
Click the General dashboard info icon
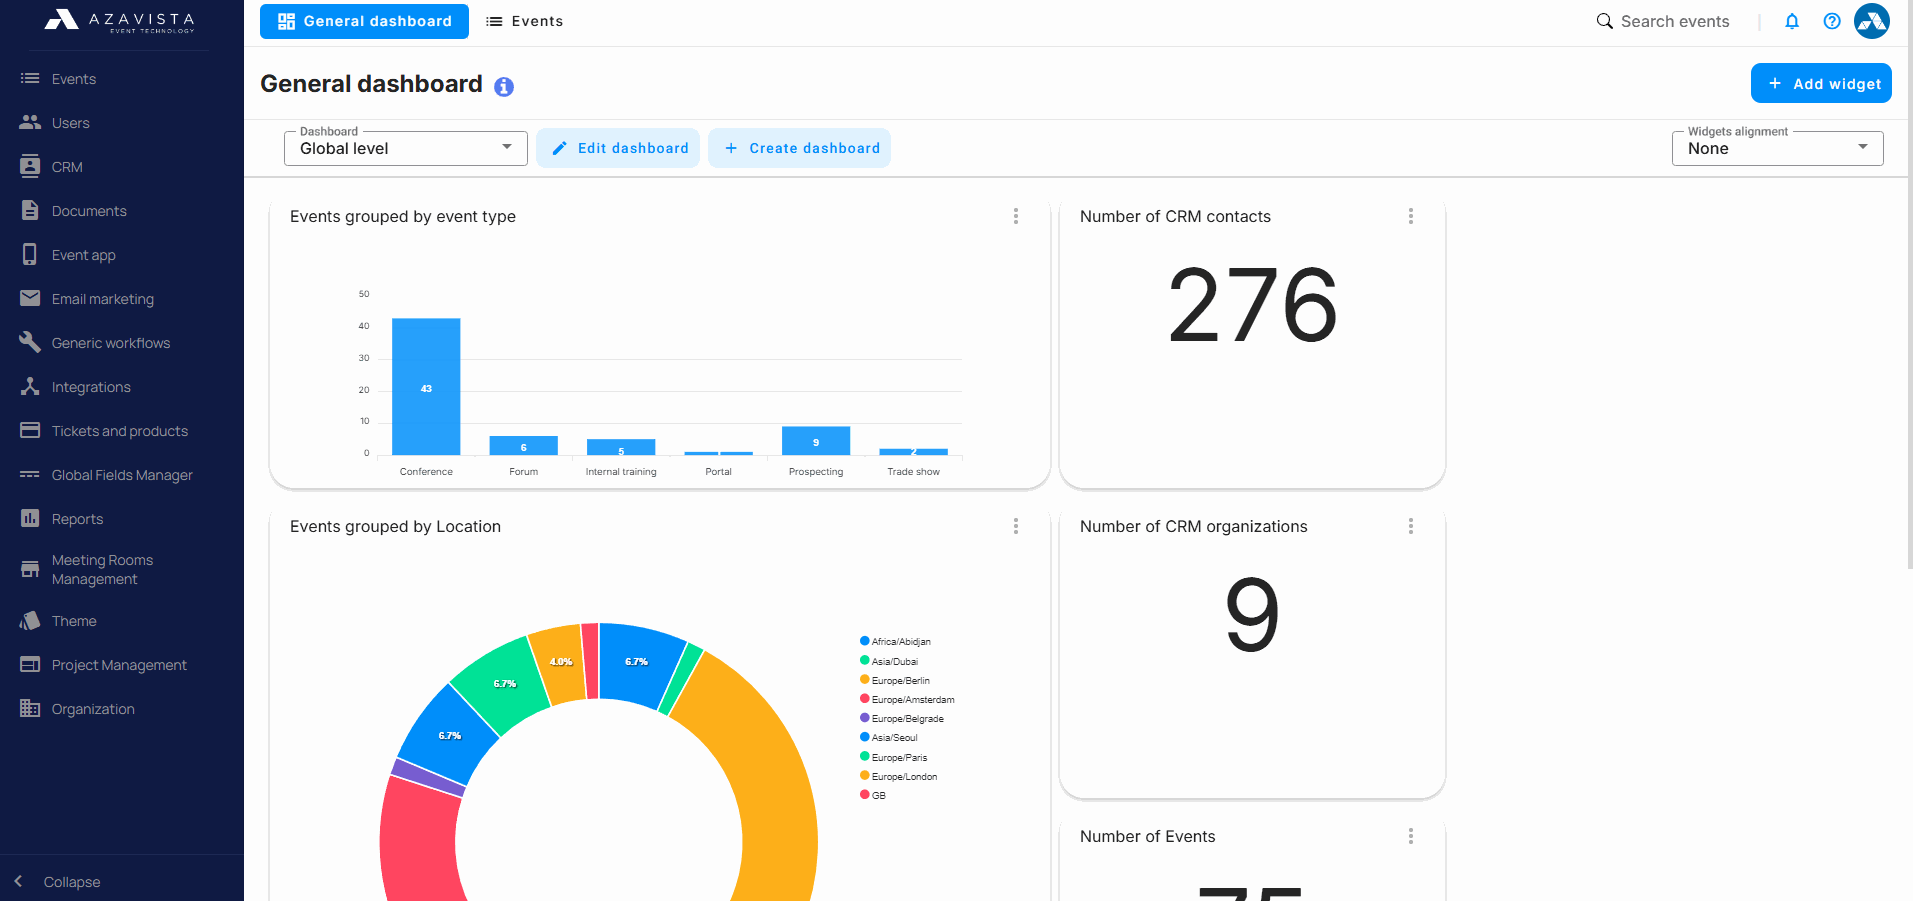[x=504, y=87]
